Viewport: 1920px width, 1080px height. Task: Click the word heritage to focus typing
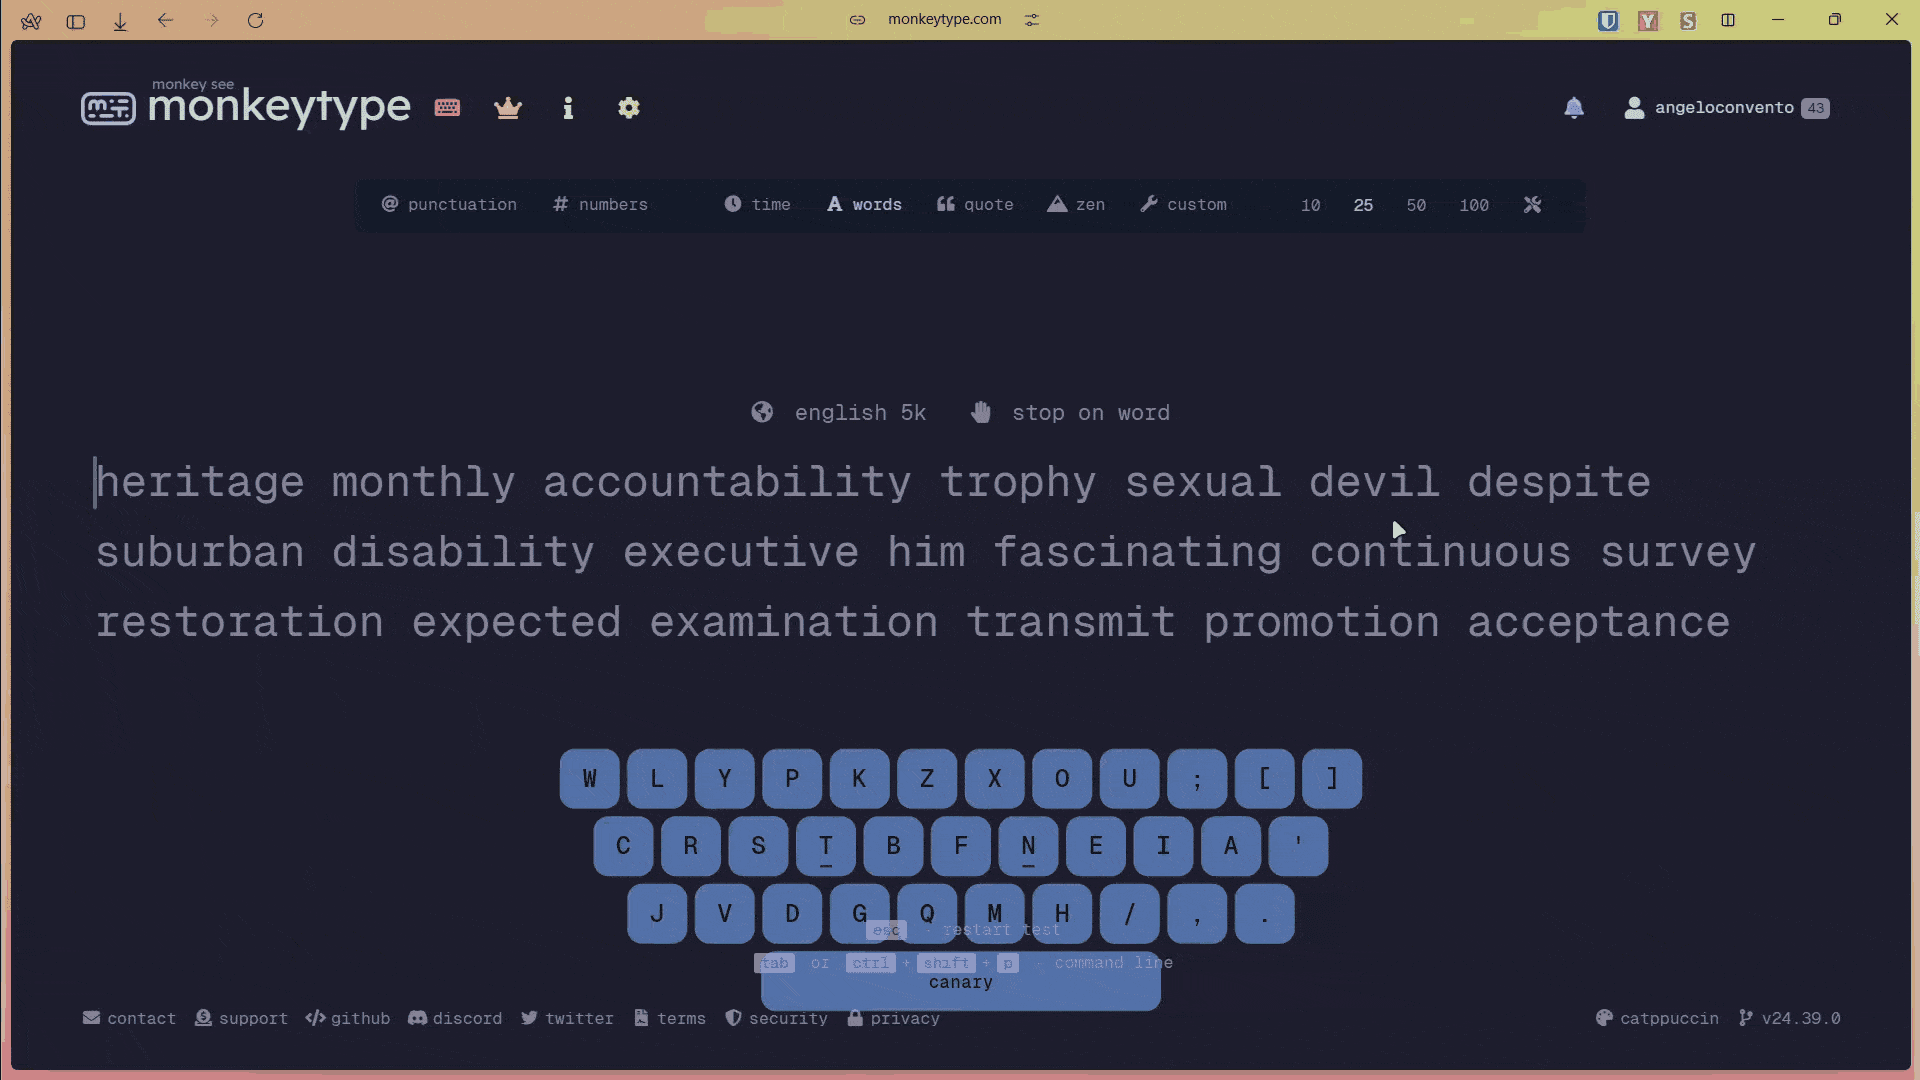[200, 483]
